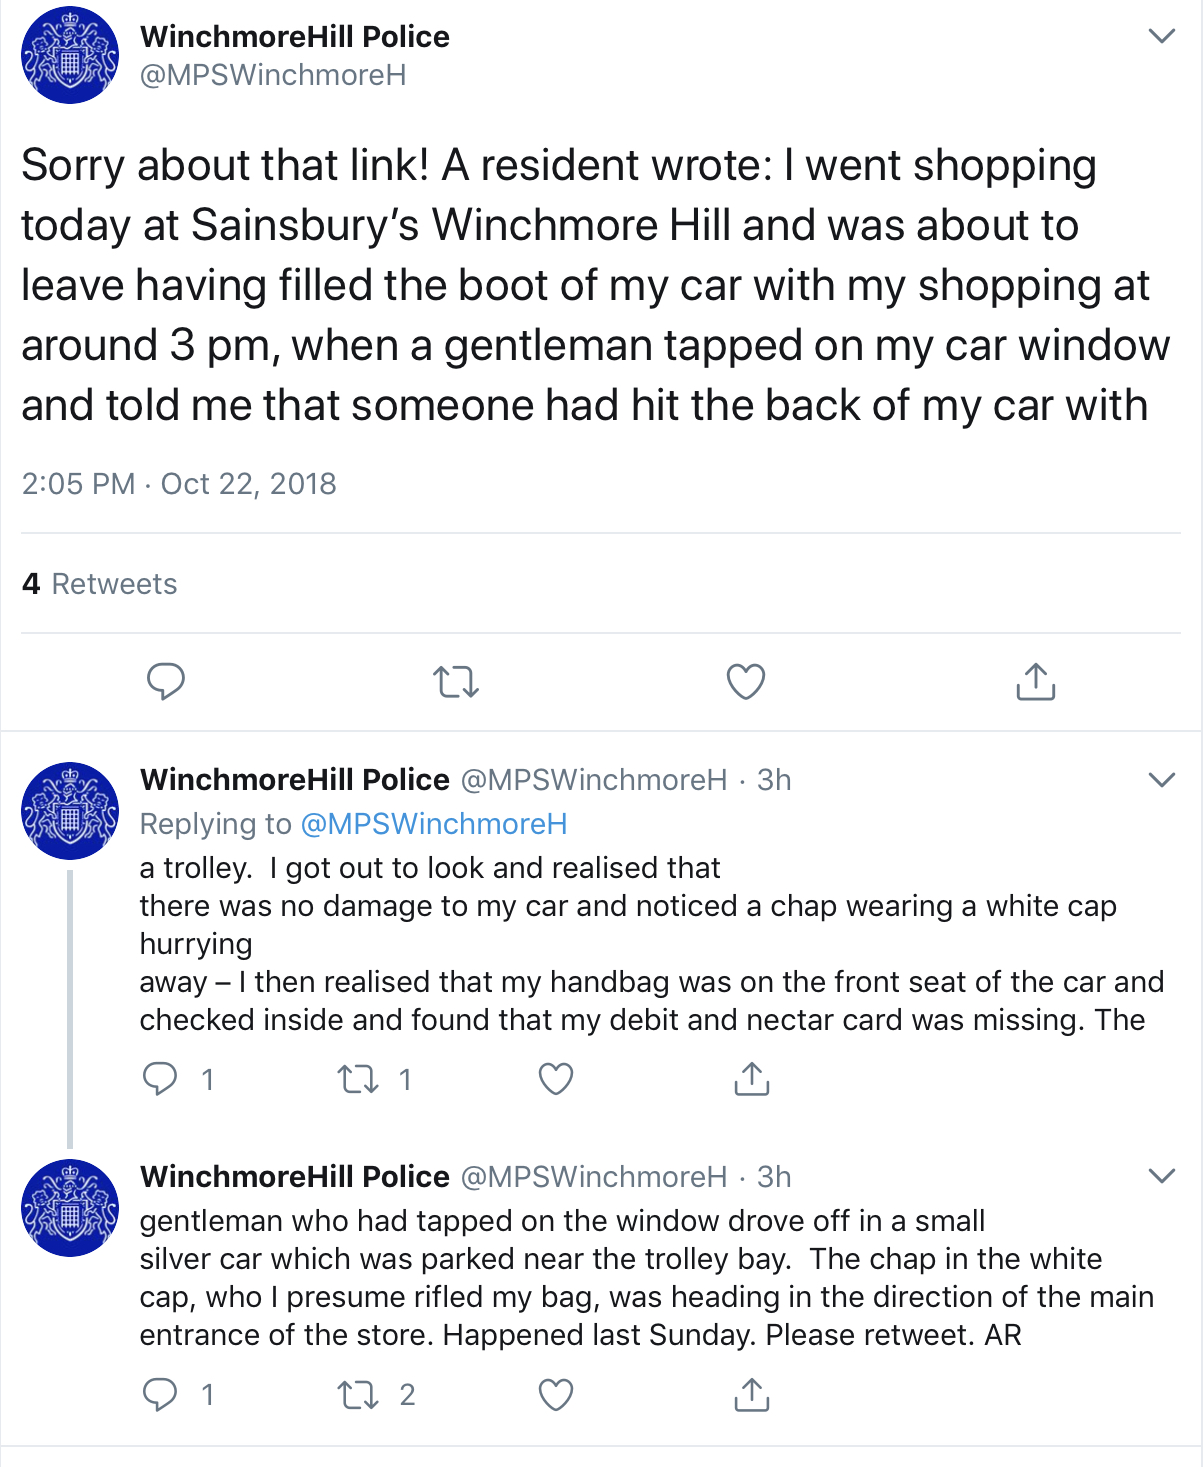Expand options chevron on 'a trolley' reply
The width and height of the screenshot is (1203, 1467).
pos(1161,780)
